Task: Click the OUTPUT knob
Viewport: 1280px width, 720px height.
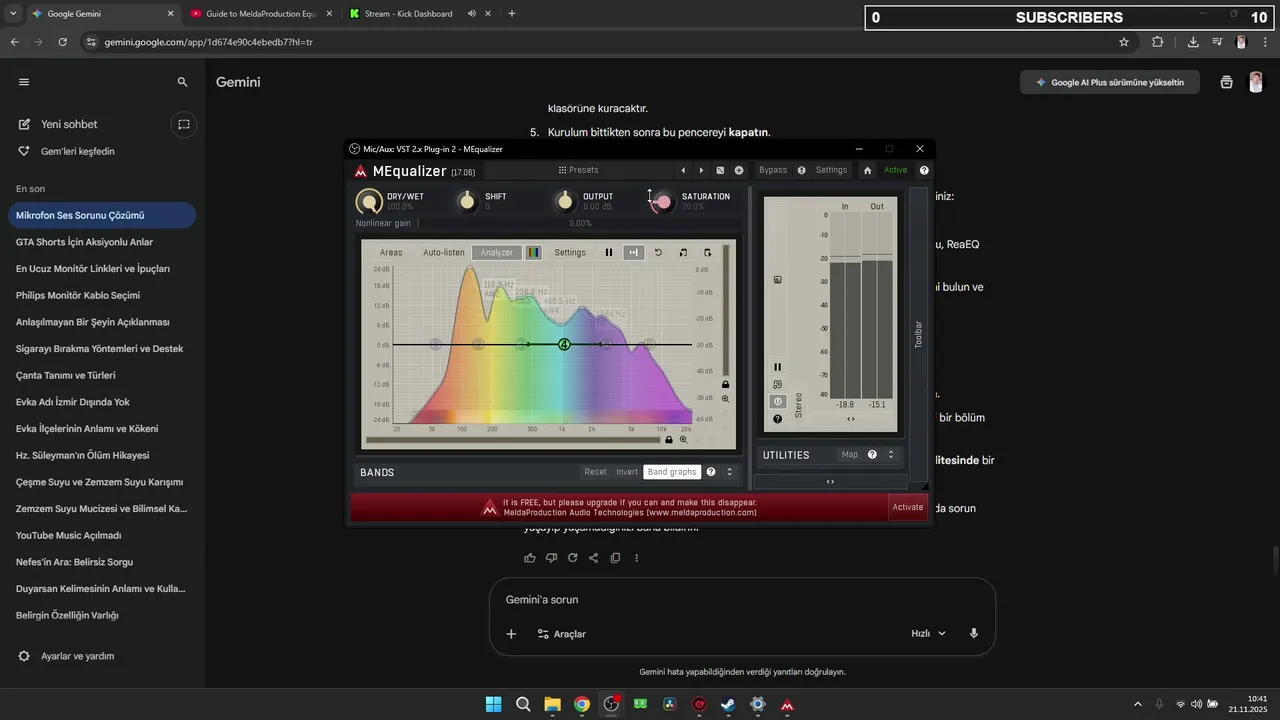Action: point(565,202)
